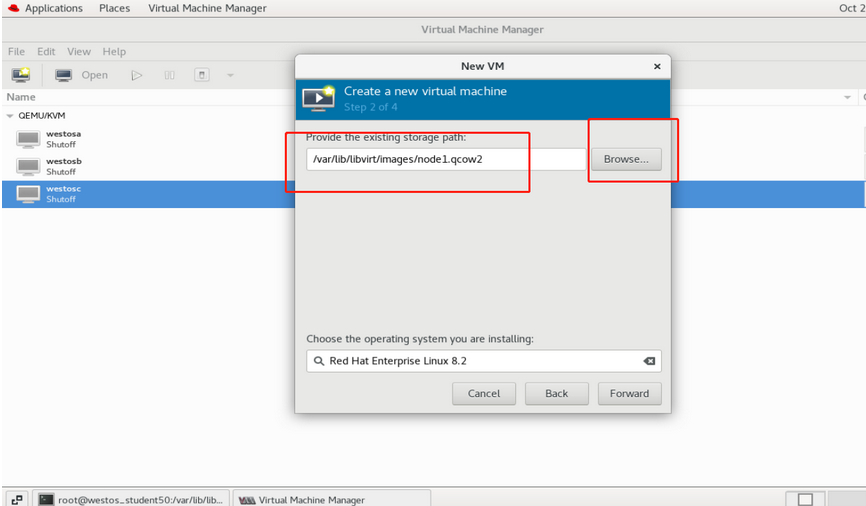
Task: Click the Browse... button
Action: 626,159
